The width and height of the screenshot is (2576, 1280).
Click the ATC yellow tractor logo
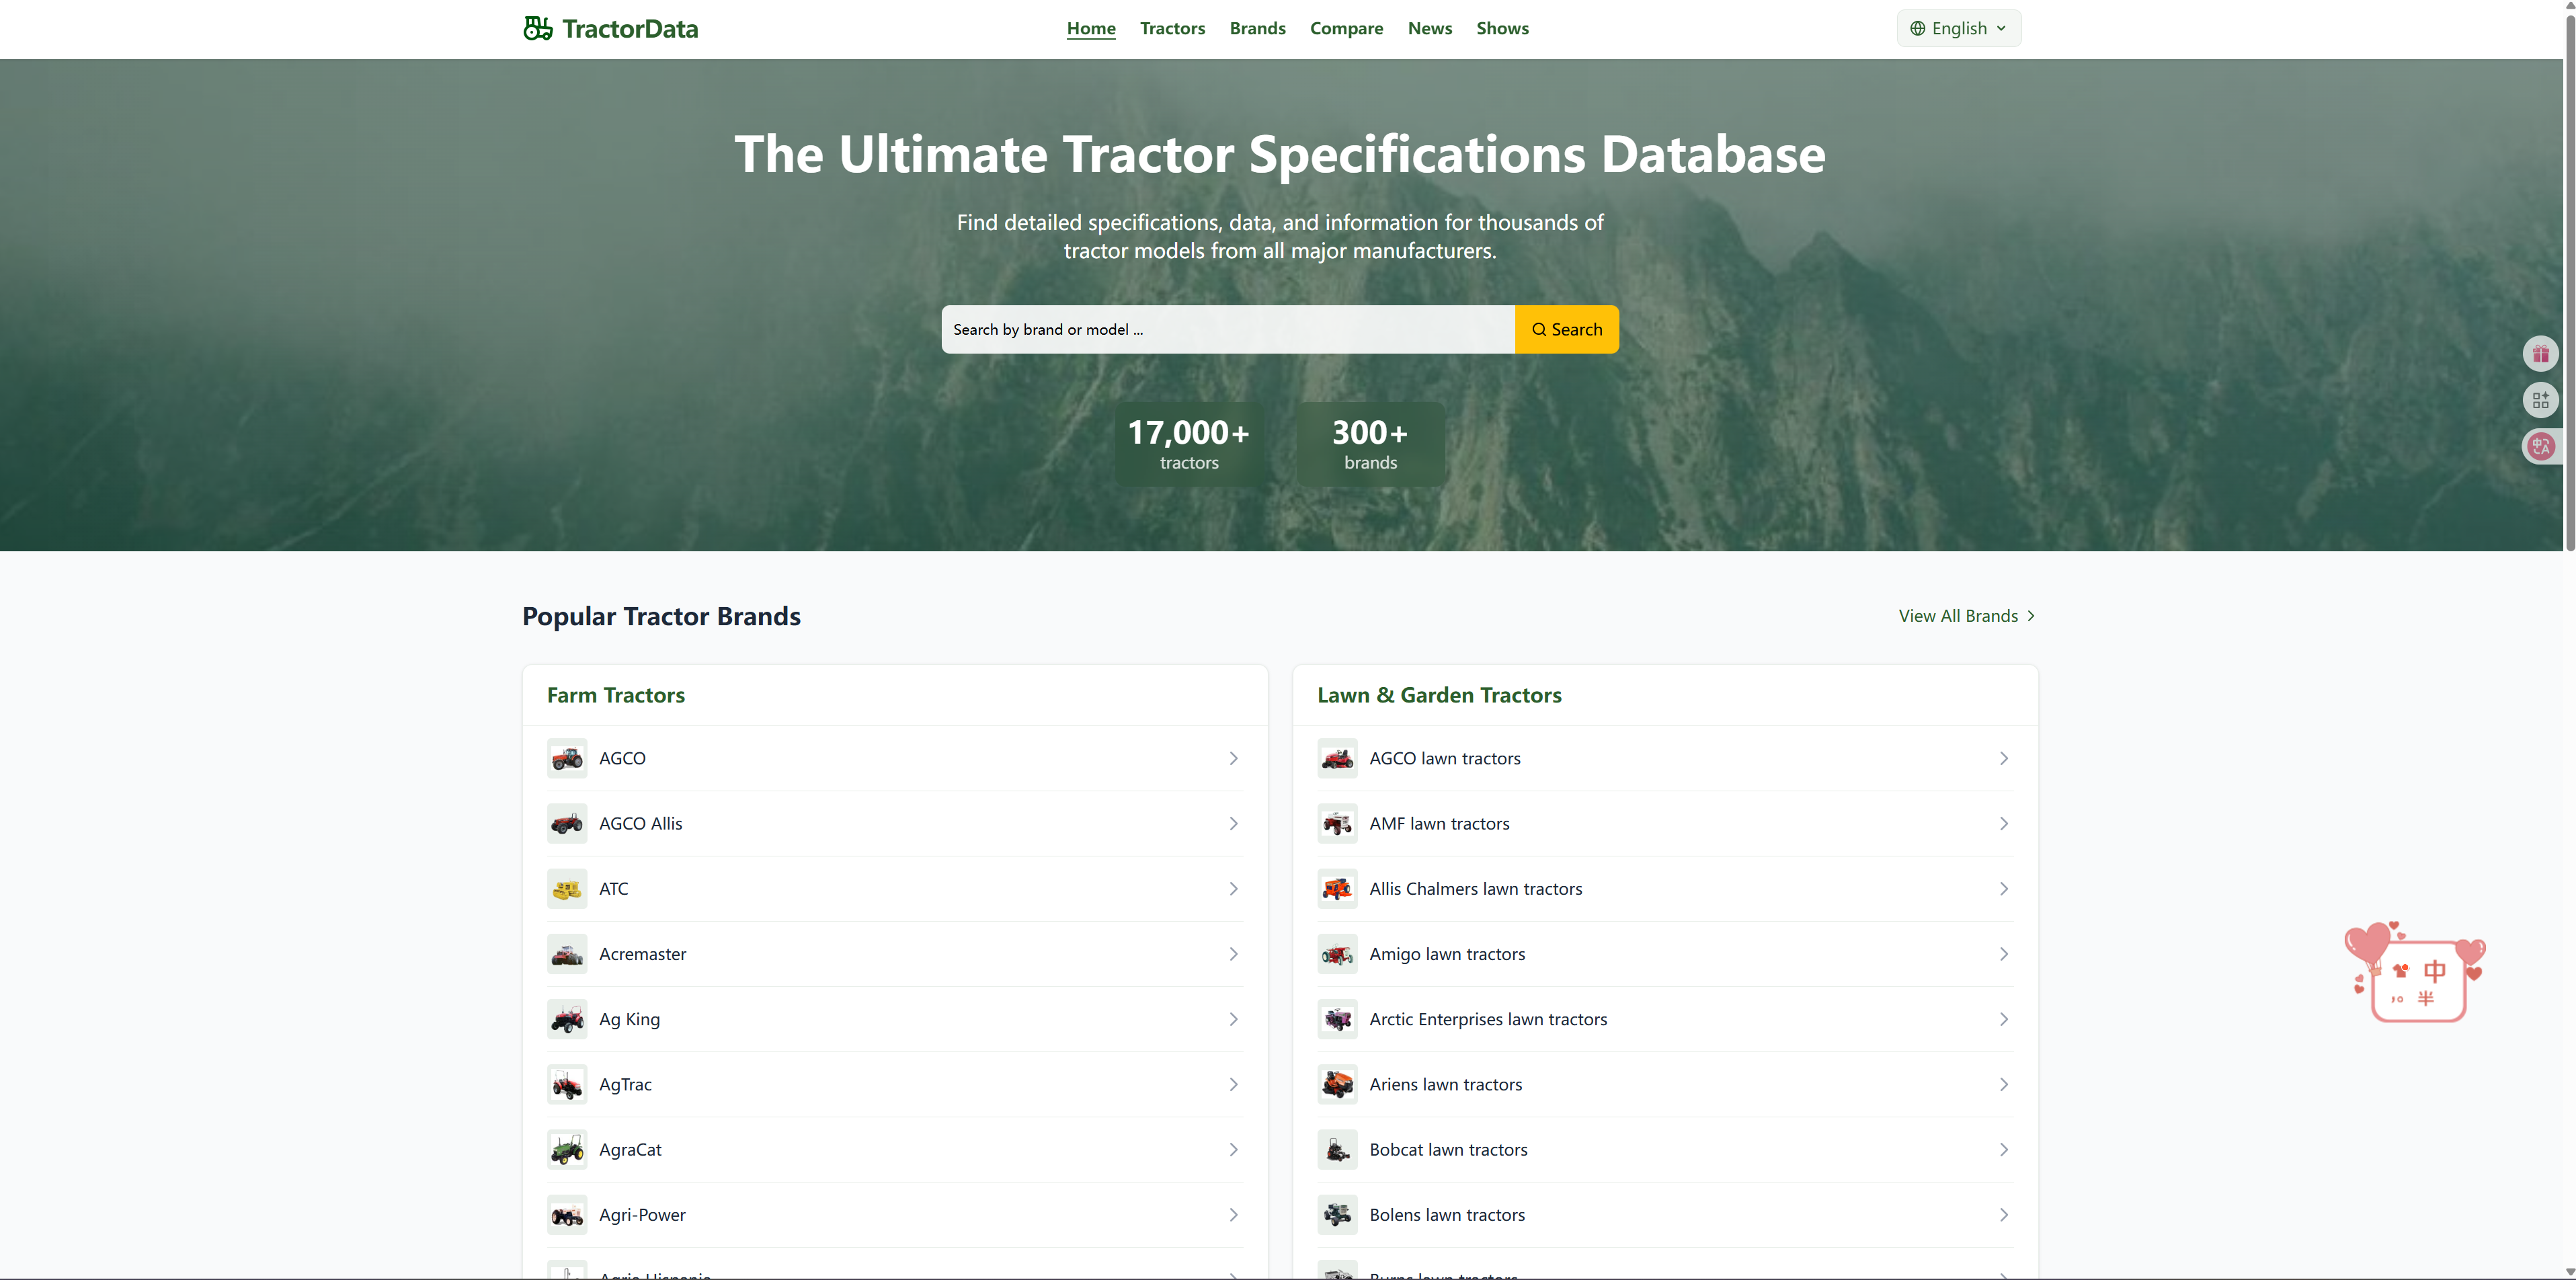coord(566,888)
